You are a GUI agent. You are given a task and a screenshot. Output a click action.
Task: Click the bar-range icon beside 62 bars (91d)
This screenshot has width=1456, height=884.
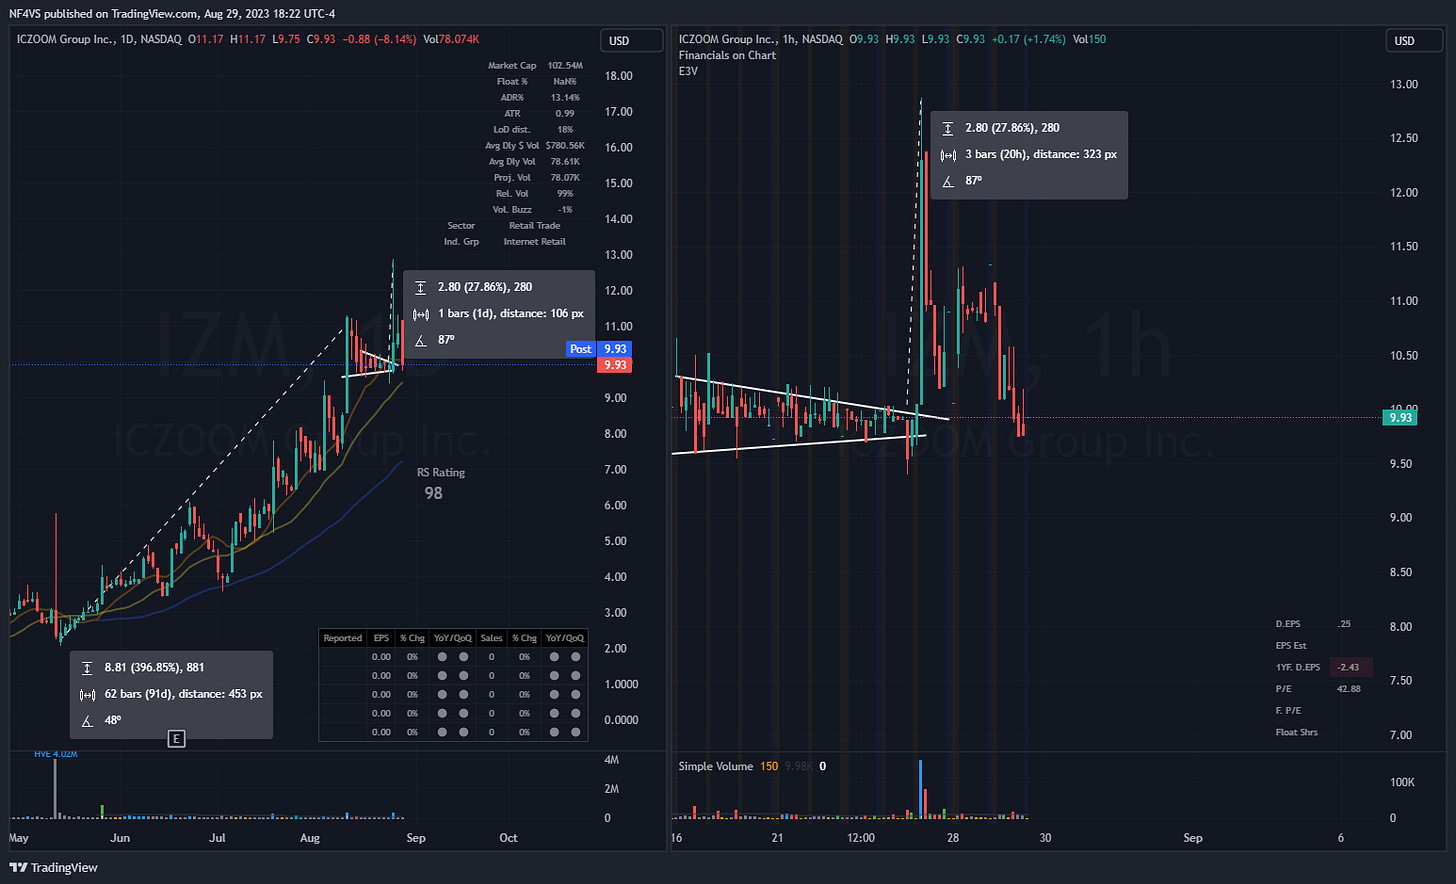tap(87, 694)
